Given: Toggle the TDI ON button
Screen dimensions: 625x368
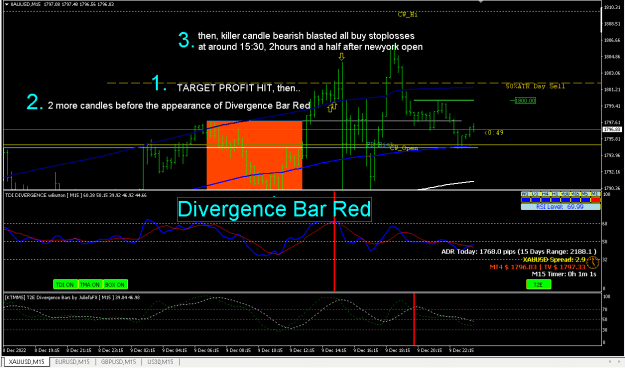Looking at the screenshot, I should pyautogui.click(x=65, y=284).
